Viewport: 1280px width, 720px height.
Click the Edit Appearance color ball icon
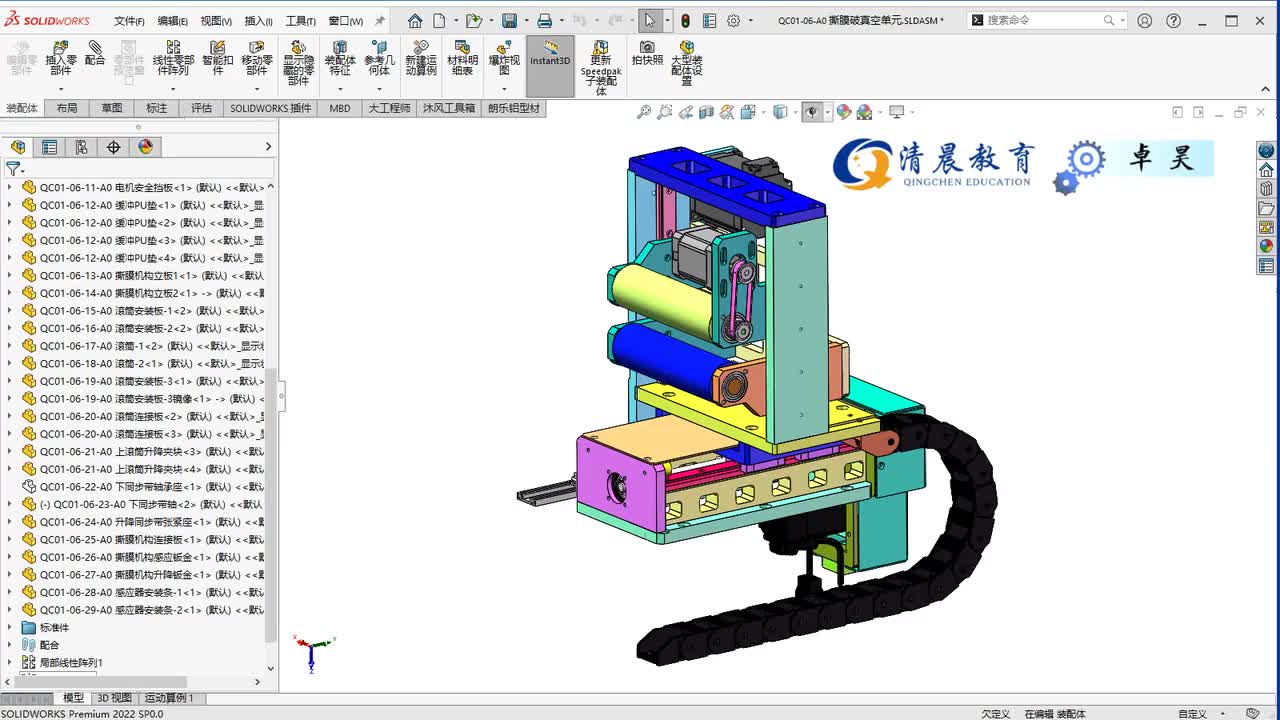click(843, 112)
